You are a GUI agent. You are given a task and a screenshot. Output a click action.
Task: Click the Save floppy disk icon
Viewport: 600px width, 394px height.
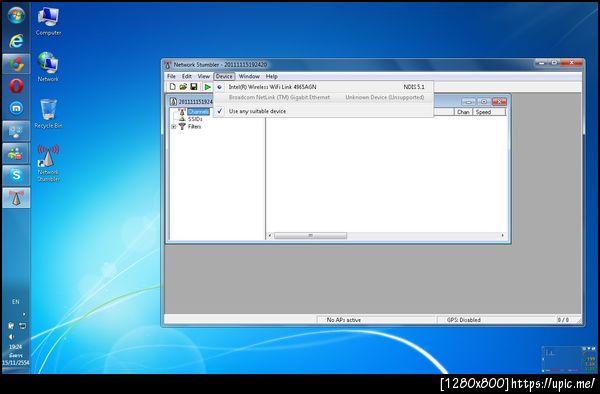194,87
